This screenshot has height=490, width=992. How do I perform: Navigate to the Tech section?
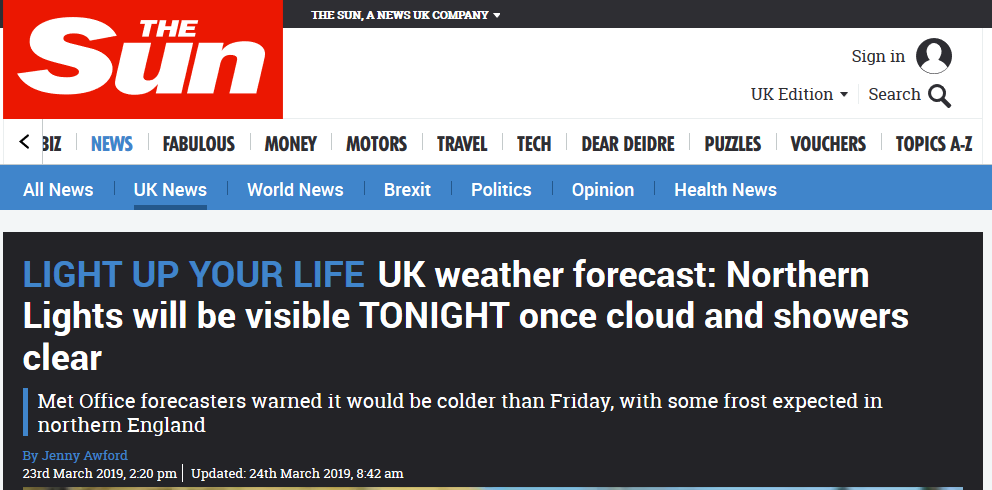pyautogui.click(x=534, y=144)
